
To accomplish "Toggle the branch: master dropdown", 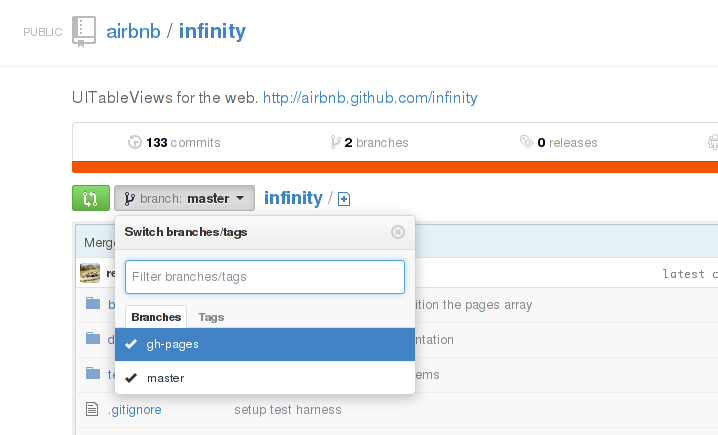I will (184, 198).
